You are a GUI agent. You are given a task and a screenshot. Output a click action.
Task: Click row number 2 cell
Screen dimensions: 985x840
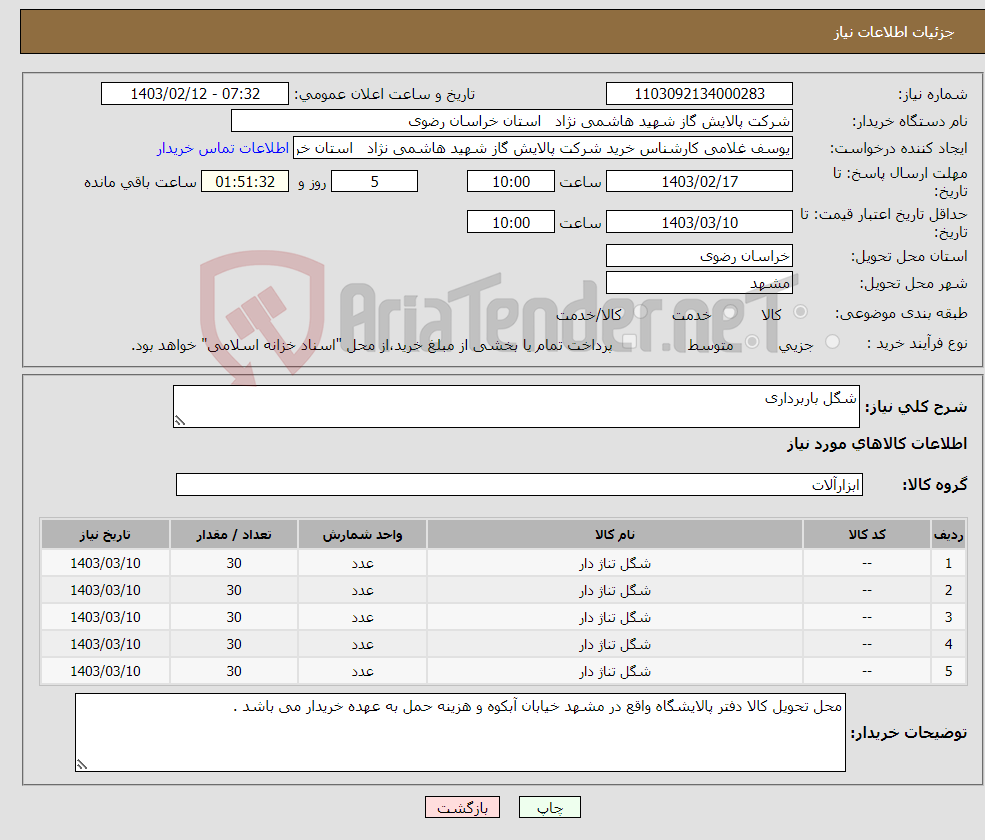pos(948,591)
